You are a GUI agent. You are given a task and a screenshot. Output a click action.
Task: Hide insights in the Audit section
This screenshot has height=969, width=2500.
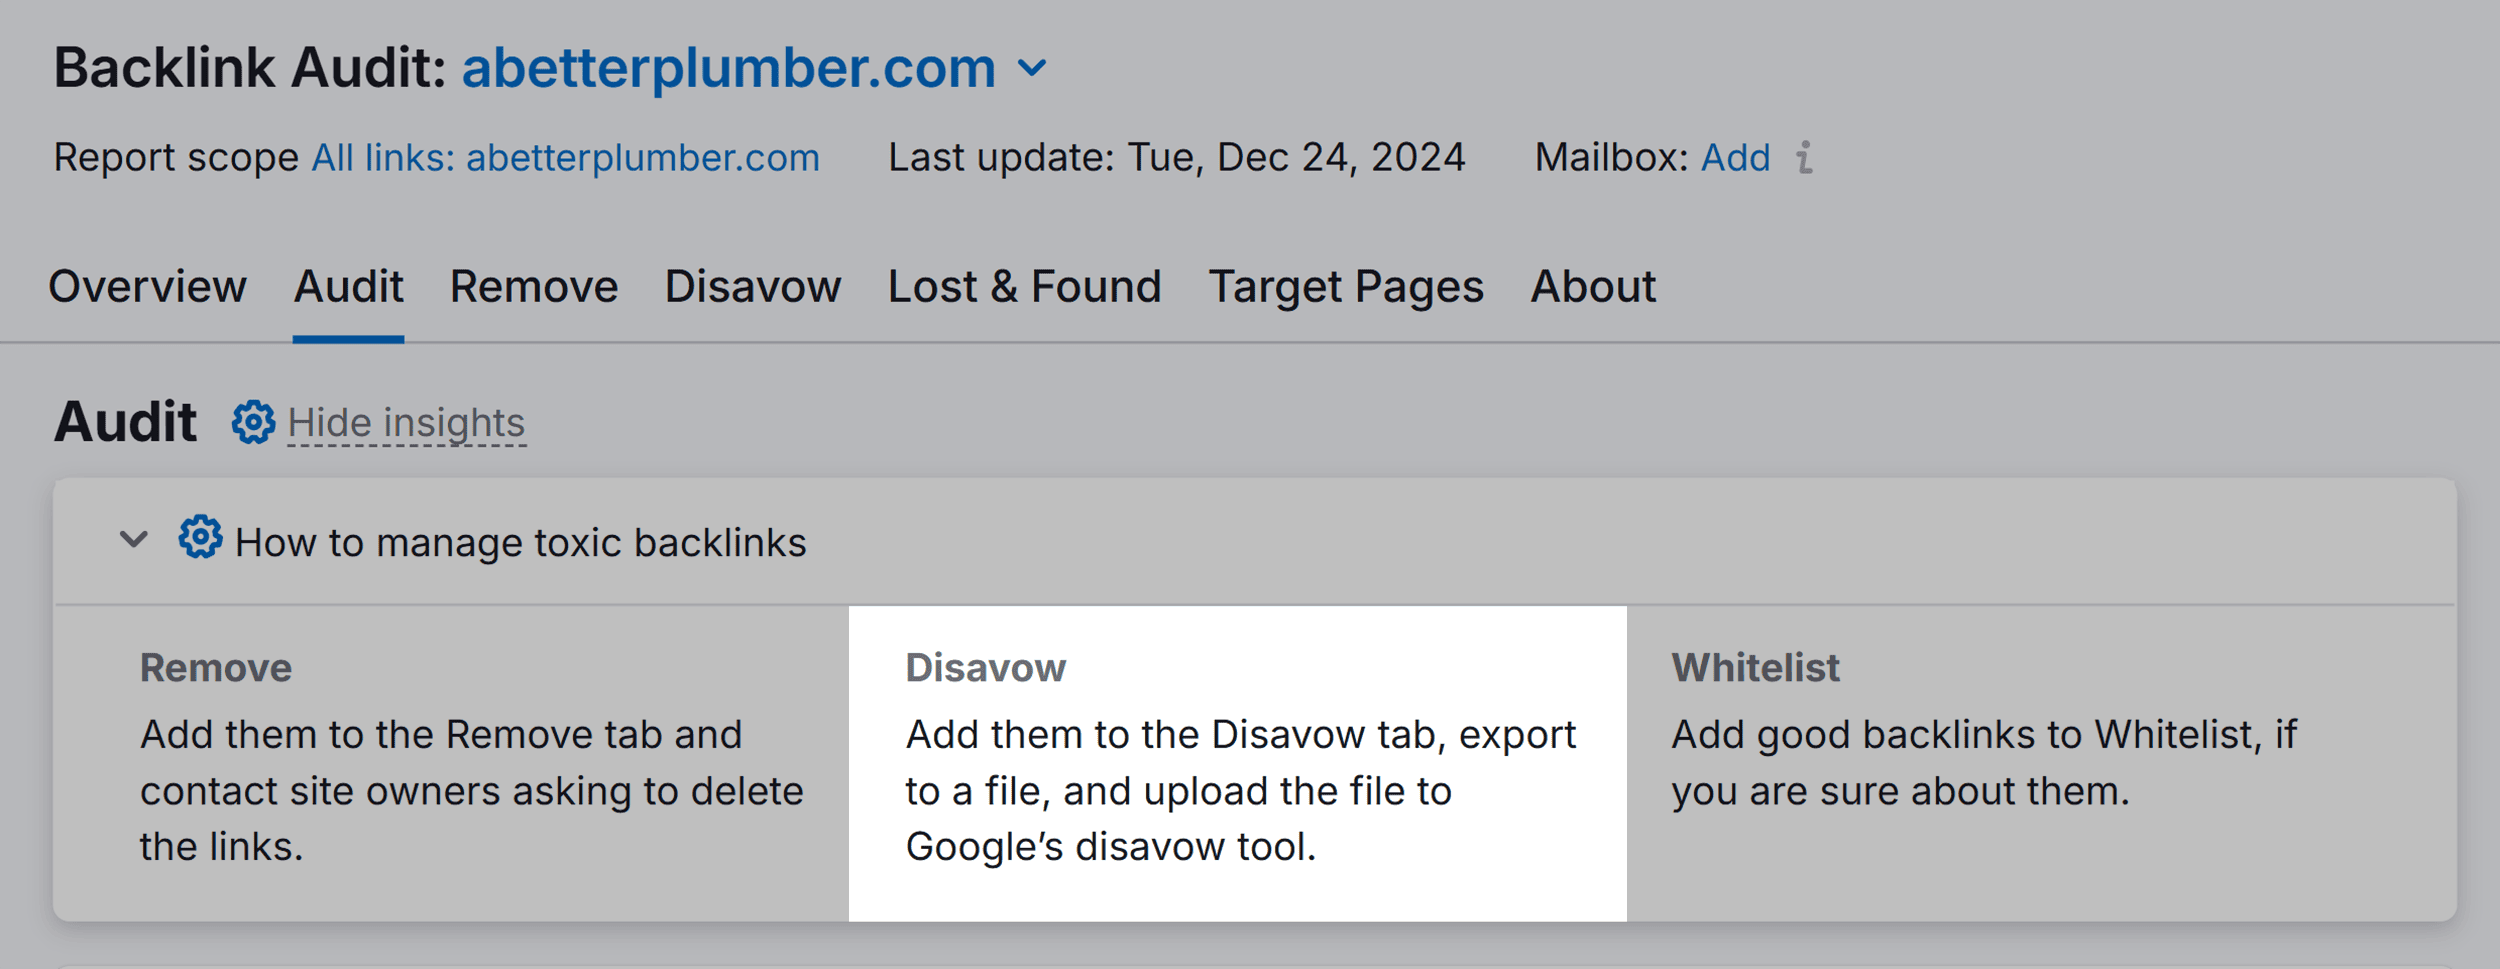(404, 421)
